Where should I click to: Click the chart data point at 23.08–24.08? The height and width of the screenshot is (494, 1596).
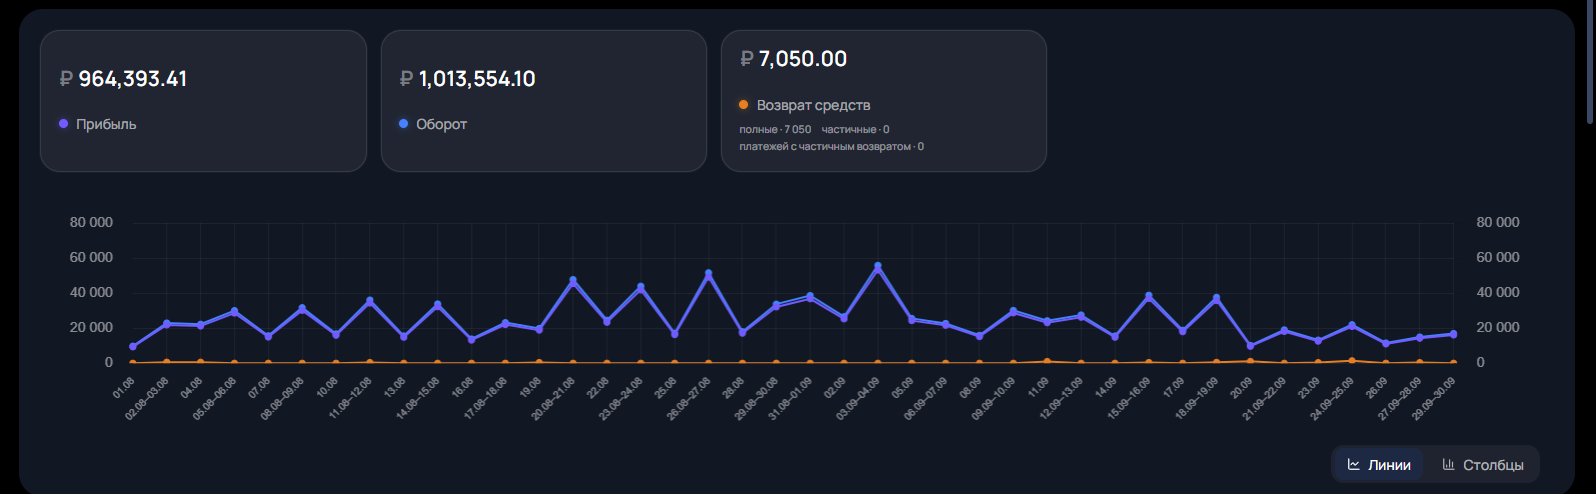coord(641,288)
